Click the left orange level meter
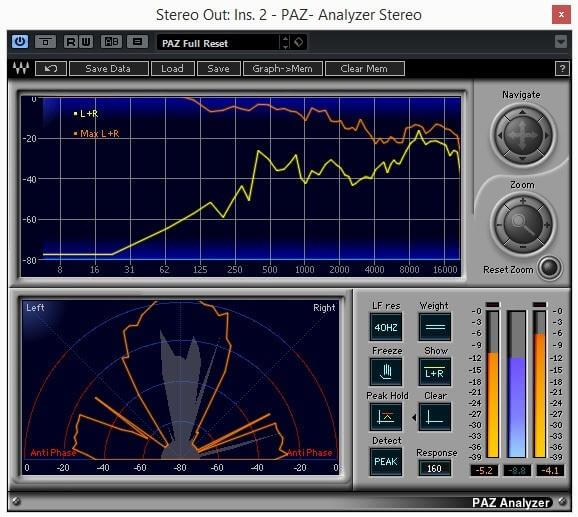The image size is (578, 517). (493, 384)
